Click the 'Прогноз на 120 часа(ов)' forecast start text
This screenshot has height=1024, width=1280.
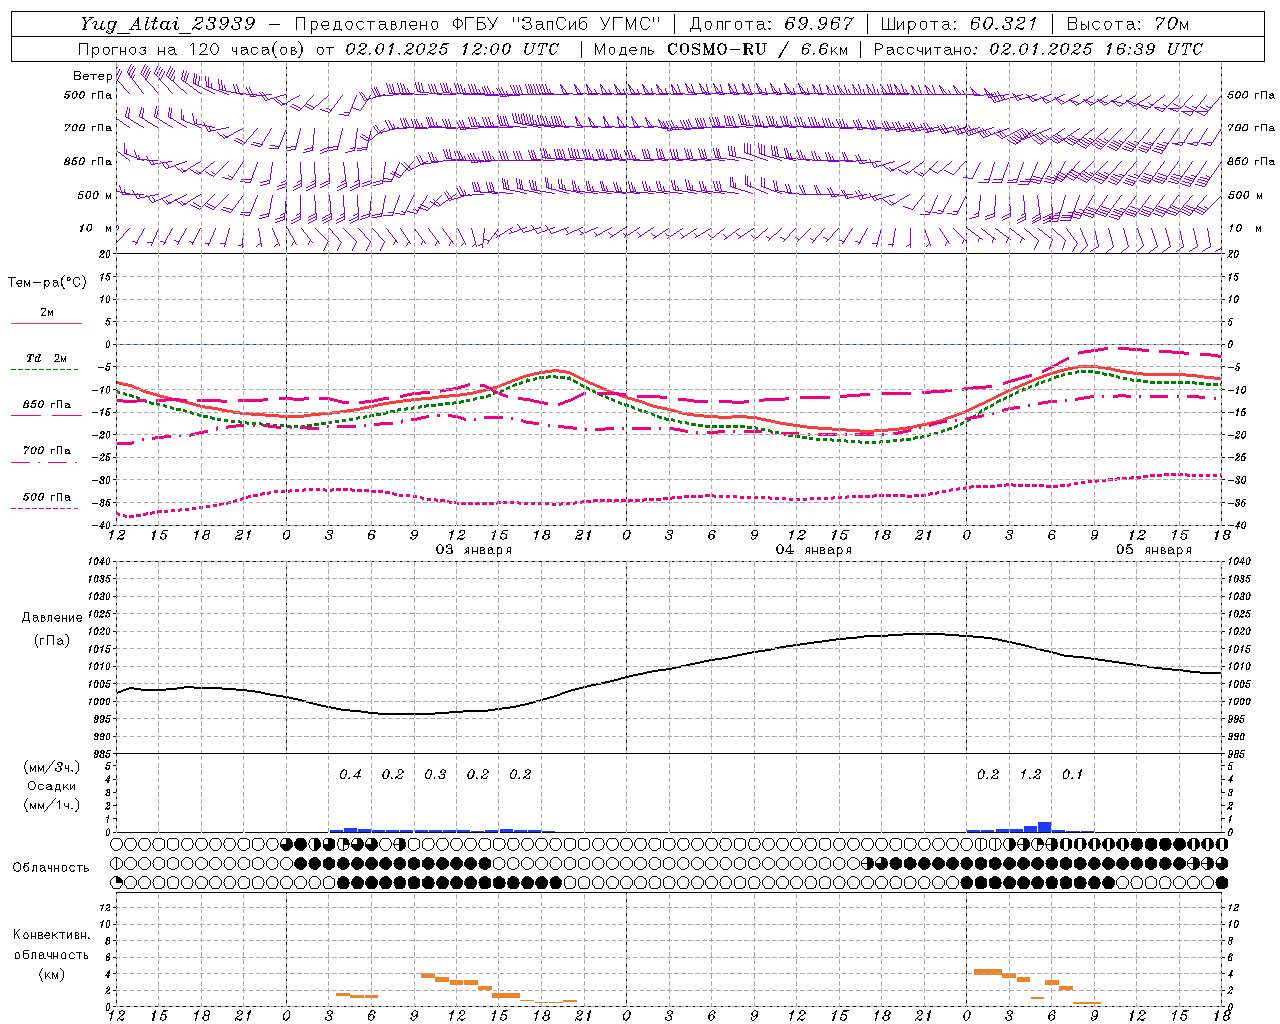tap(192, 49)
